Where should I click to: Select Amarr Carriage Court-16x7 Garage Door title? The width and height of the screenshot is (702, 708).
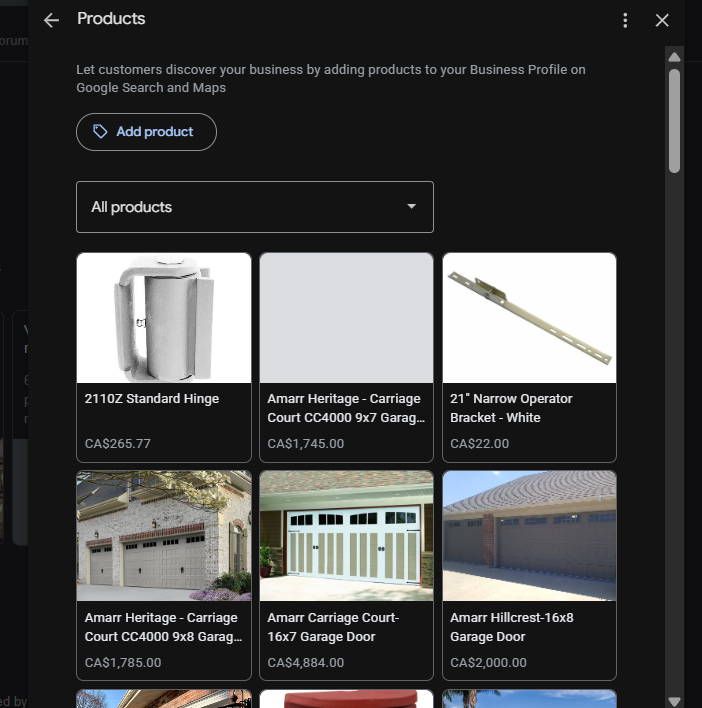click(x=333, y=627)
